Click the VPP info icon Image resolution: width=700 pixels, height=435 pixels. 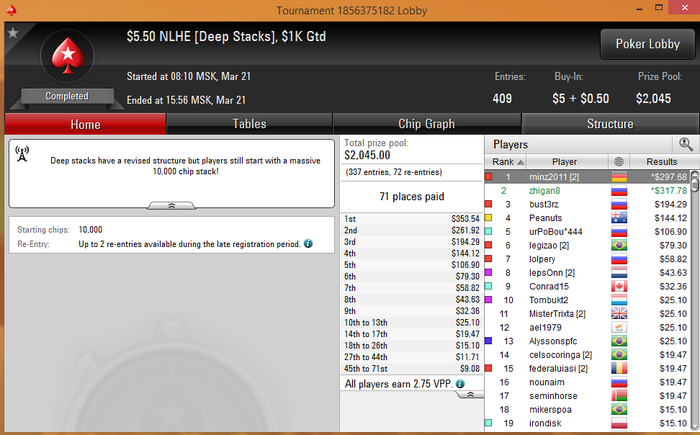[x=460, y=384]
